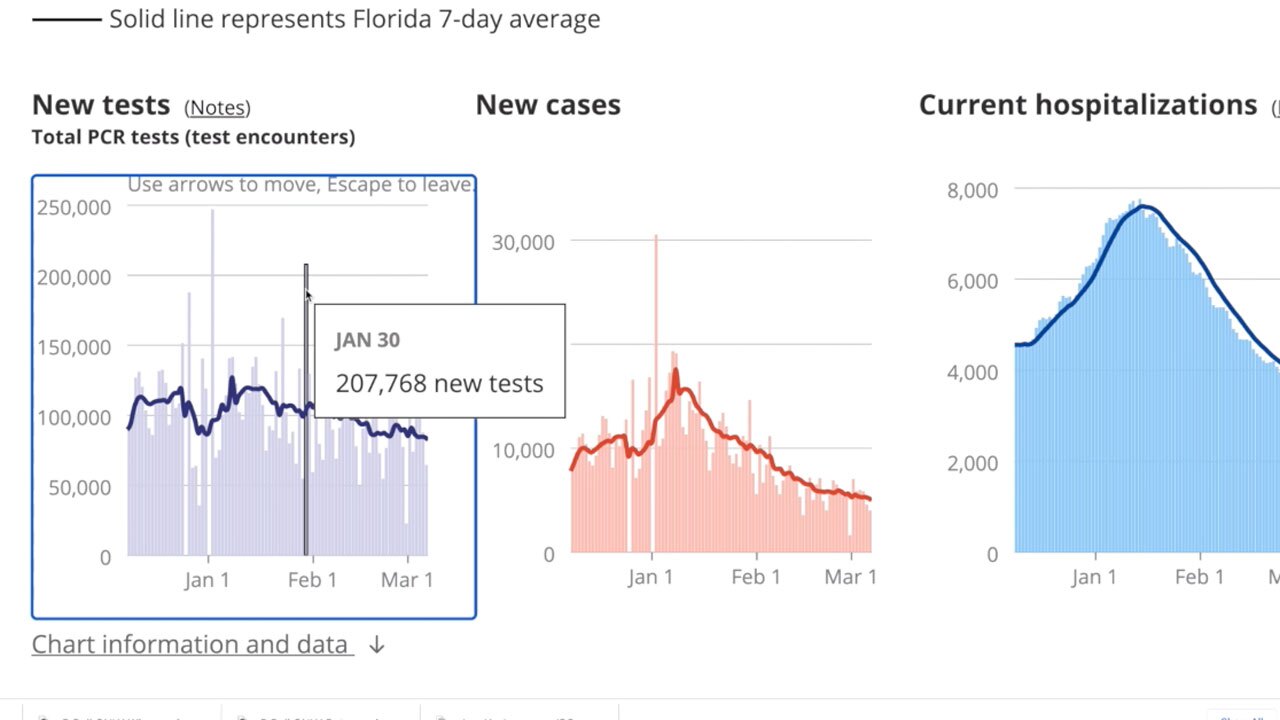This screenshot has height=720, width=1280.
Task: Click the JAN 30 tooltip box
Action: tap(439, 361)
